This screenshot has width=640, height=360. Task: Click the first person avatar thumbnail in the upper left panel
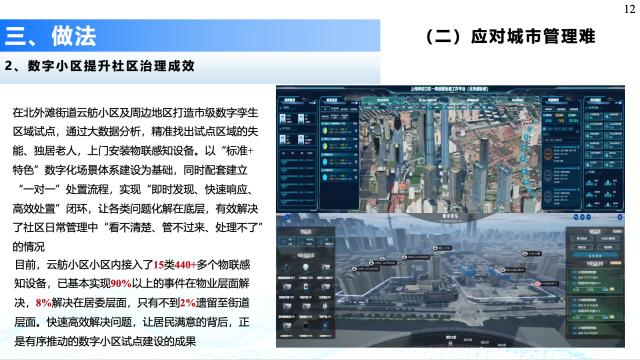tap(283, 119)
